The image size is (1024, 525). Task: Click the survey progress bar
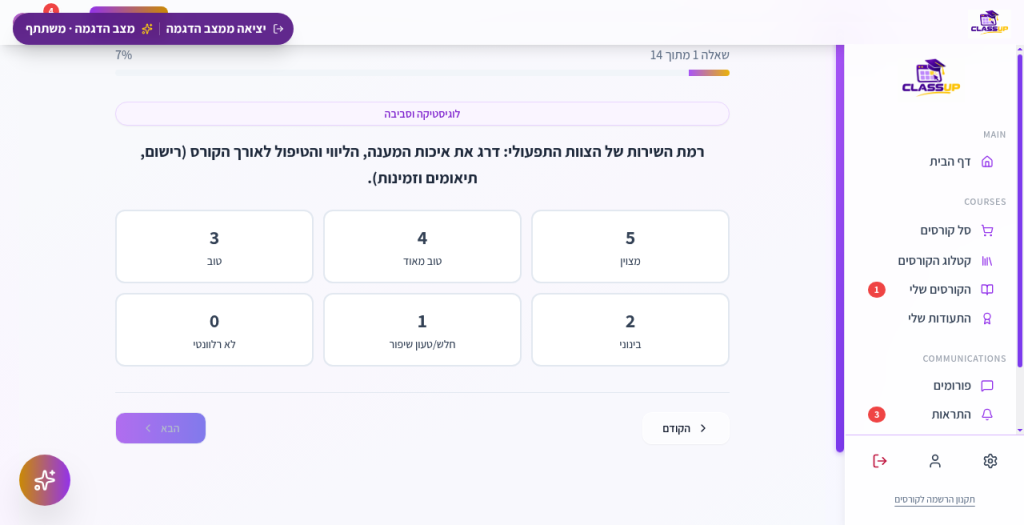pos(423,73)
